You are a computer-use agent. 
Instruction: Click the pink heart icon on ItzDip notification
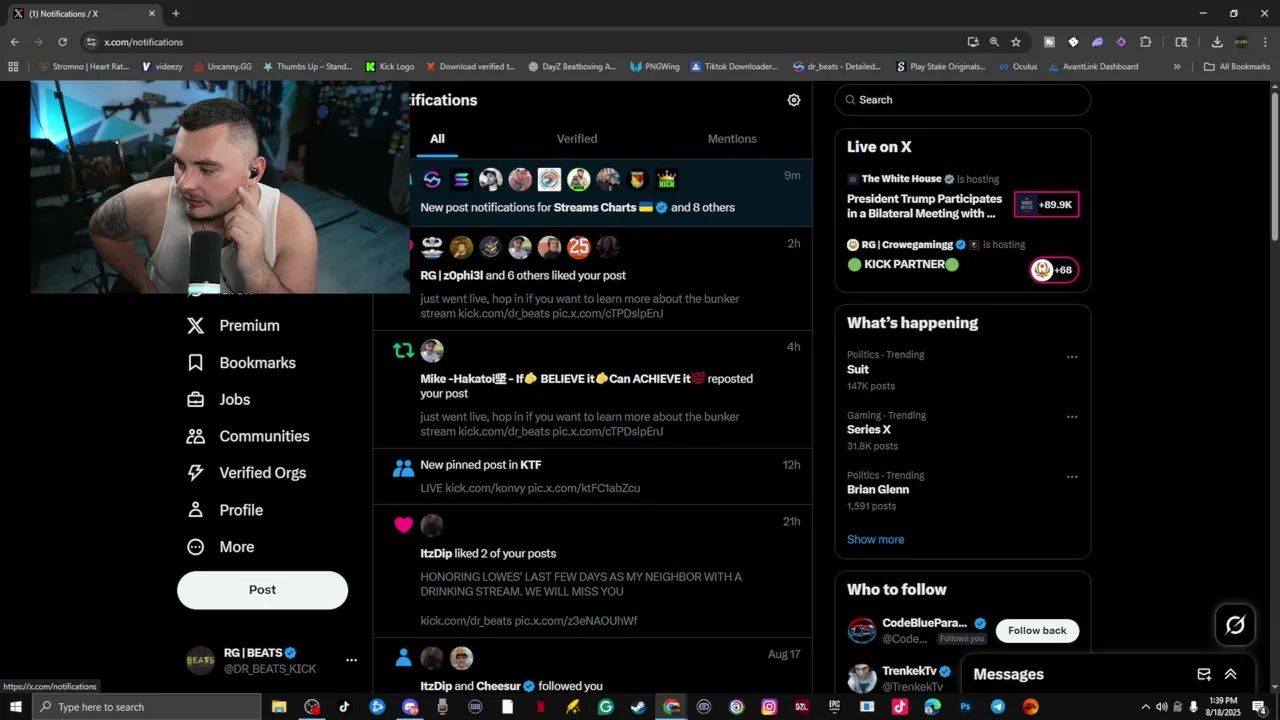point(403,525)
